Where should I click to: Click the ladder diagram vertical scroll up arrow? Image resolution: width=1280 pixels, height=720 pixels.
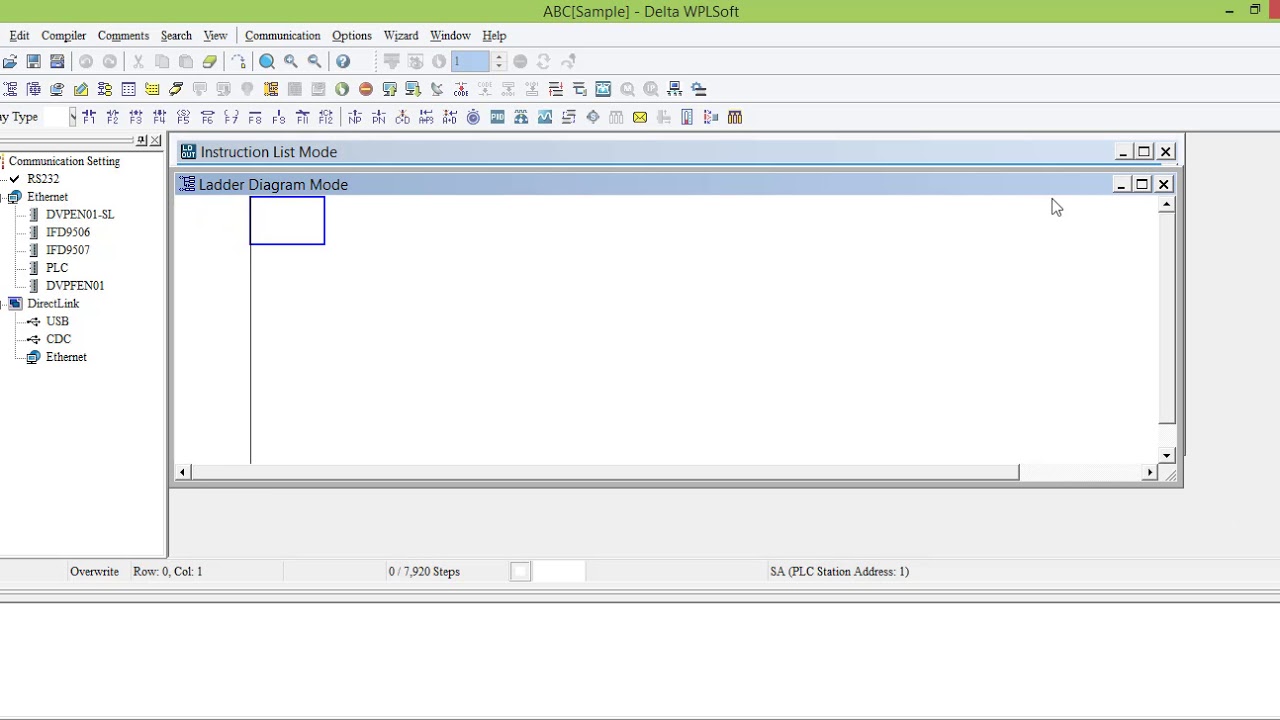[x=1166, y=205]
